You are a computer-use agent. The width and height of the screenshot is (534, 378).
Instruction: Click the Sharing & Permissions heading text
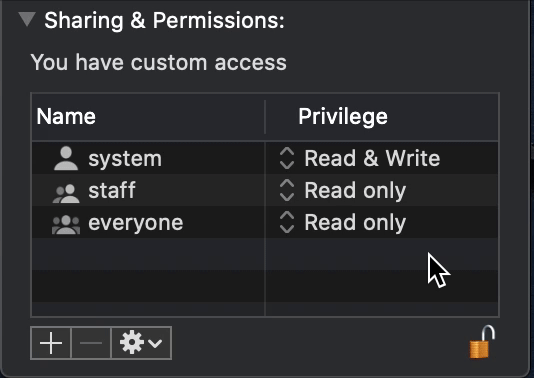[x=164, y=20]
